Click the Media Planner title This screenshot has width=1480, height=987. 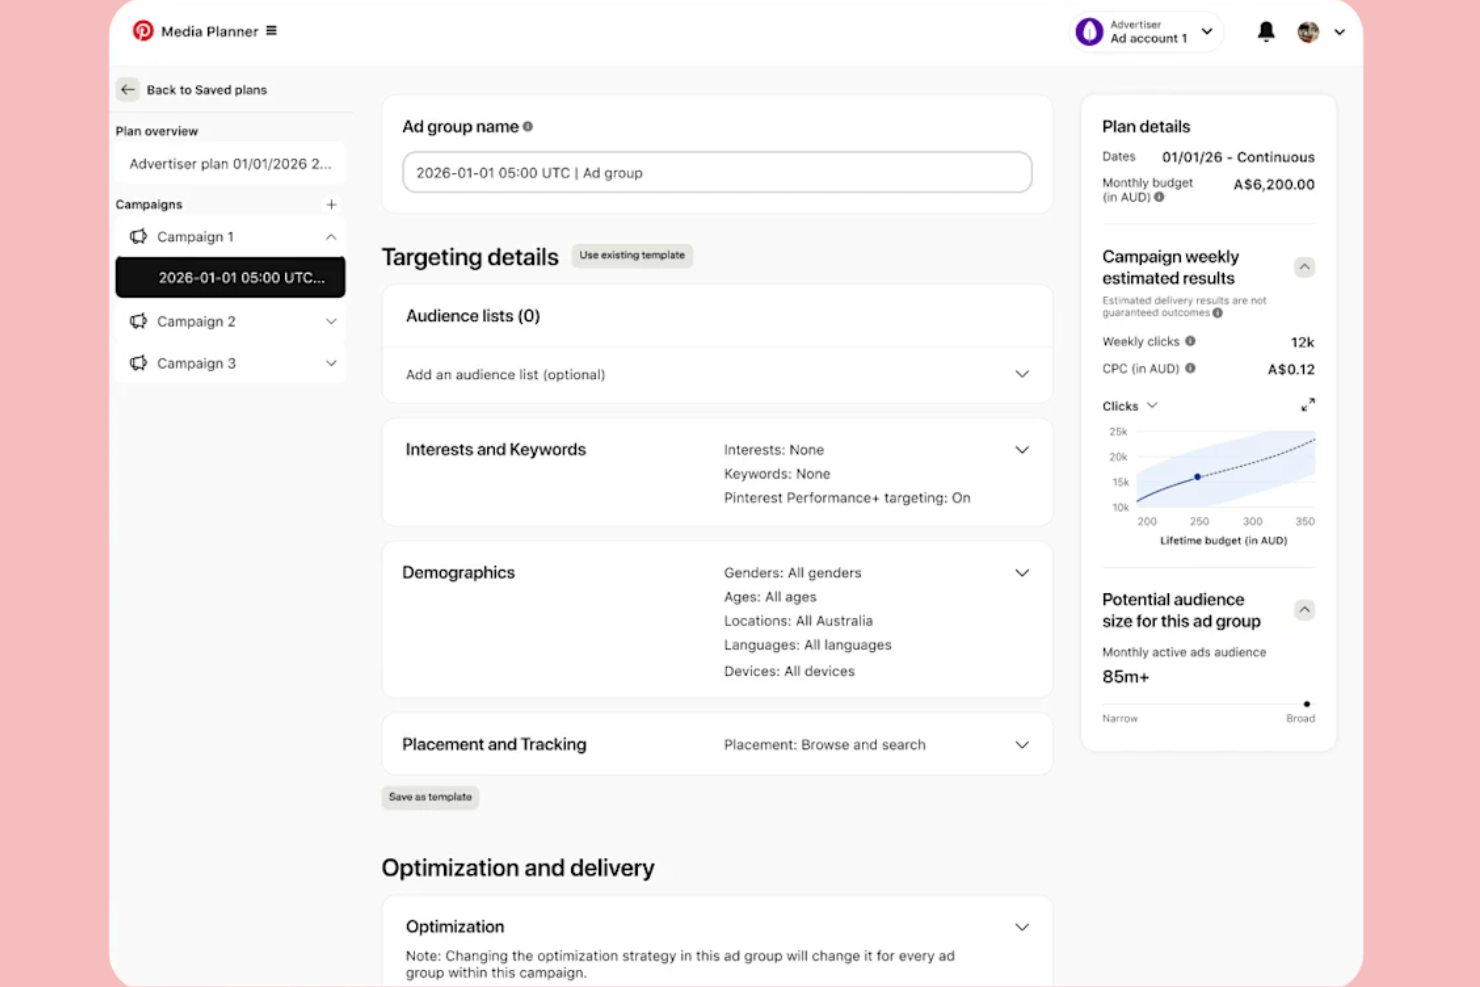(209, 32)
